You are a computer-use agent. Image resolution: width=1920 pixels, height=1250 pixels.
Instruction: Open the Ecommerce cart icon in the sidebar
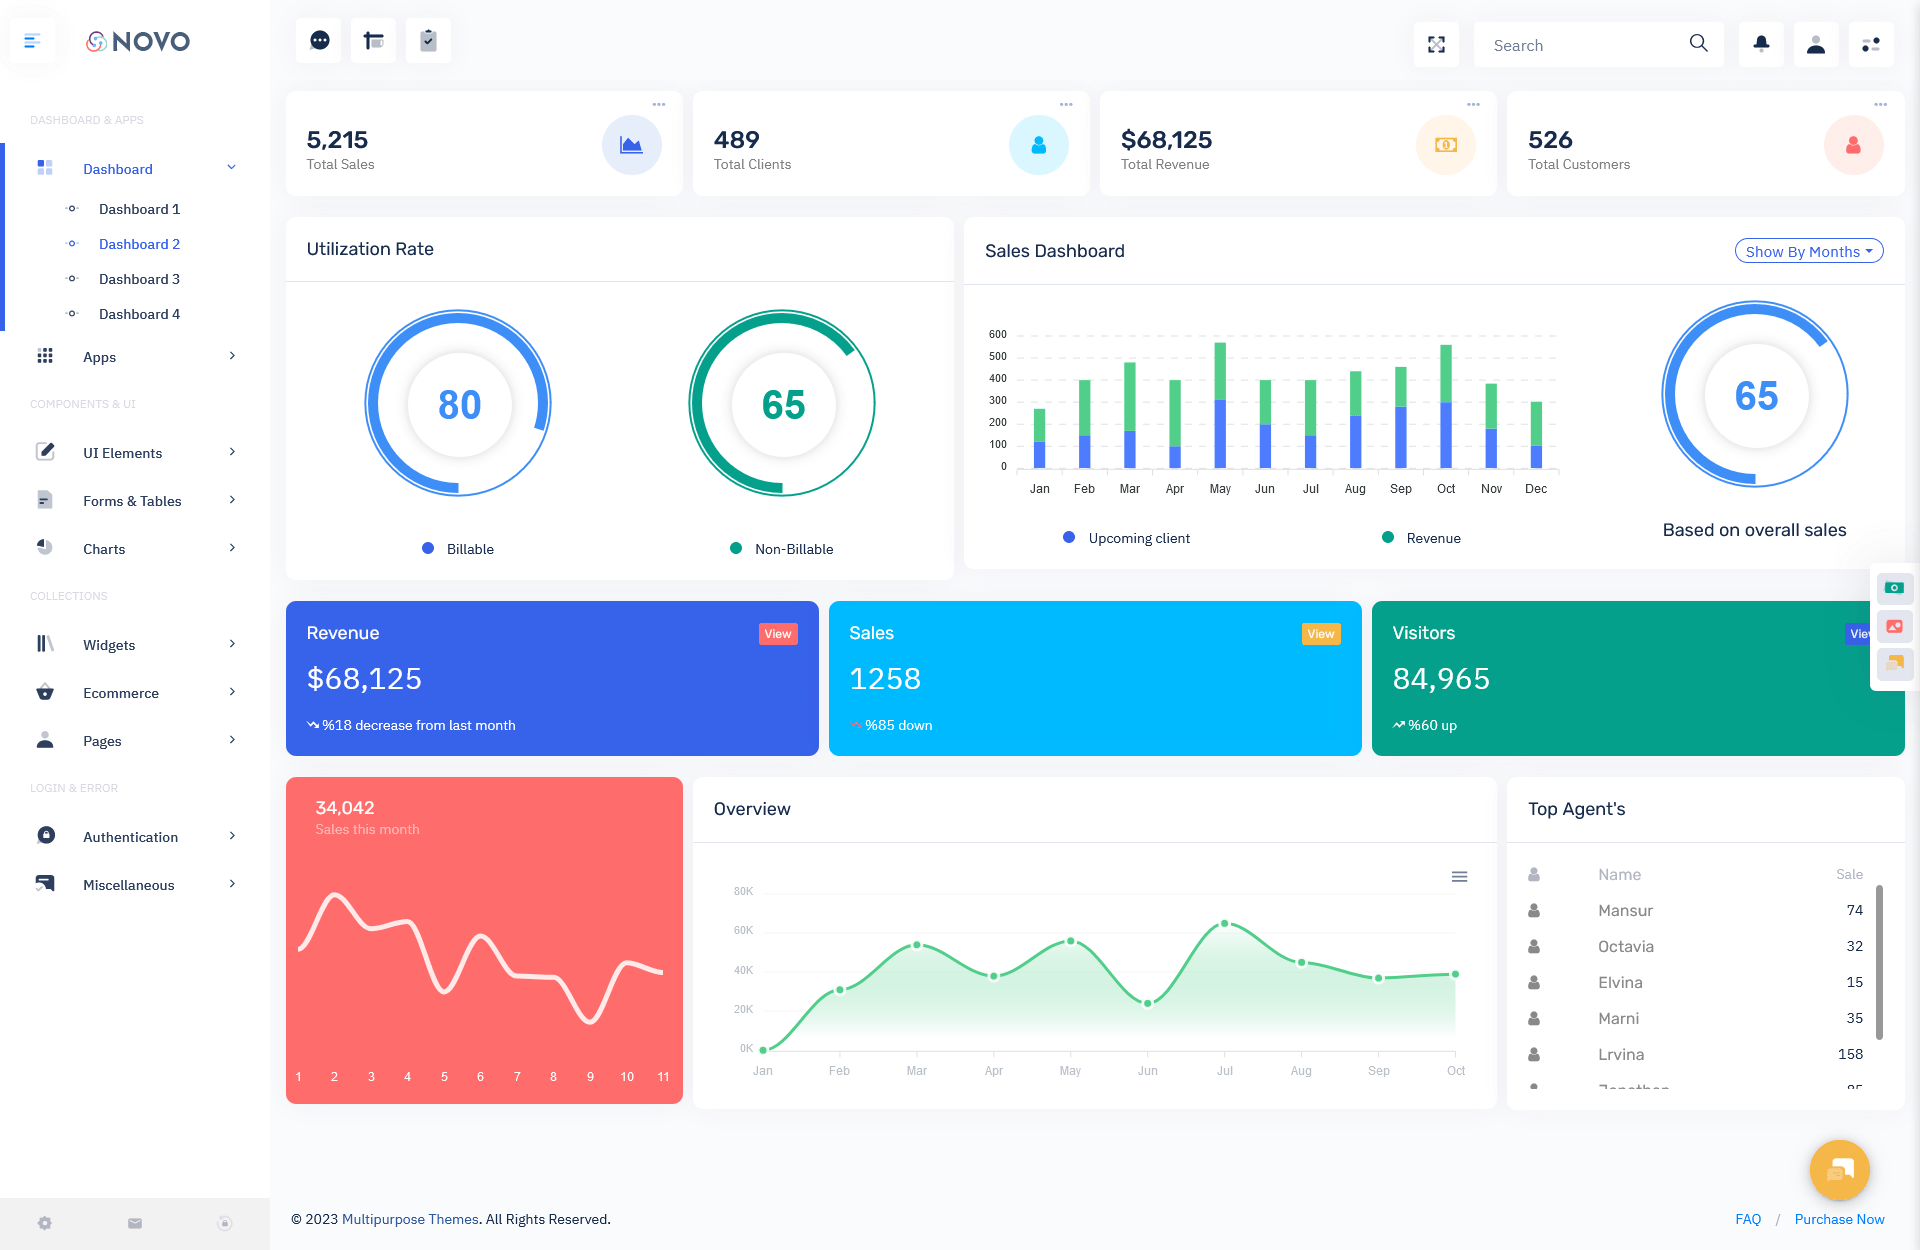(45, 692)
